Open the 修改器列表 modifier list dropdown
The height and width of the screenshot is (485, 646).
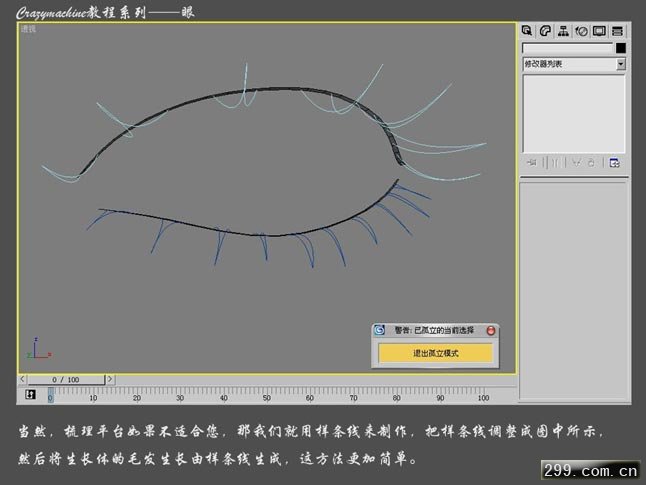point(574,64)
